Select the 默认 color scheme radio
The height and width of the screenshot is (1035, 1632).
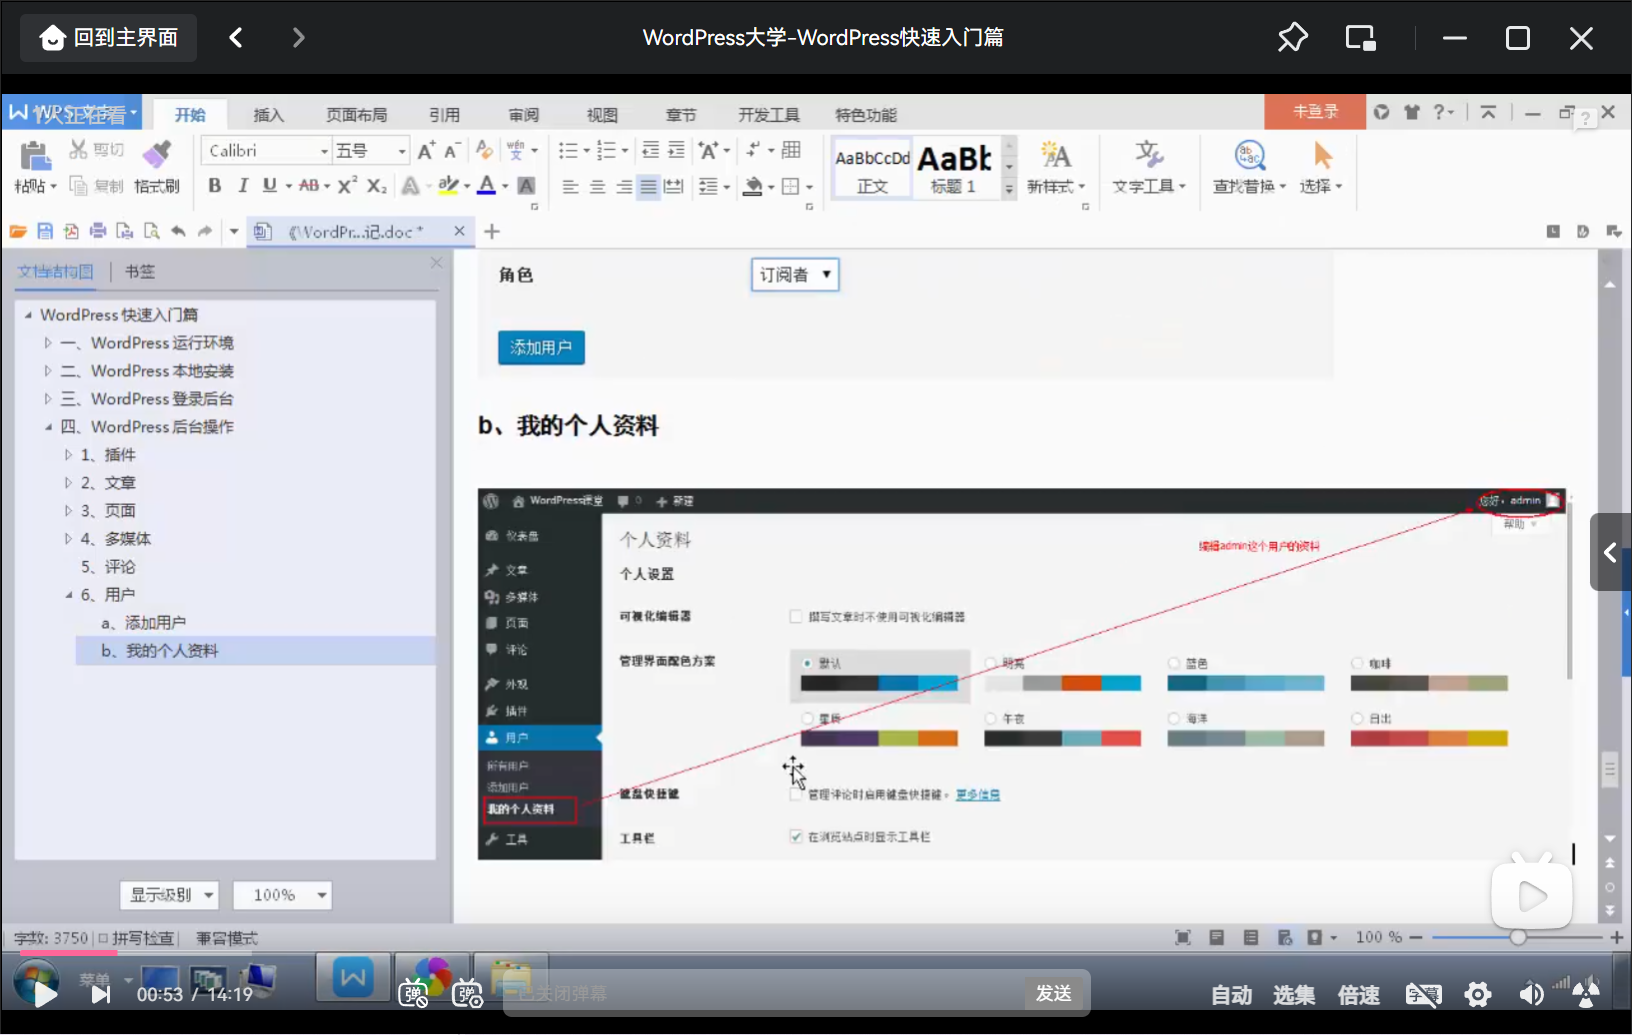point(807,663)
